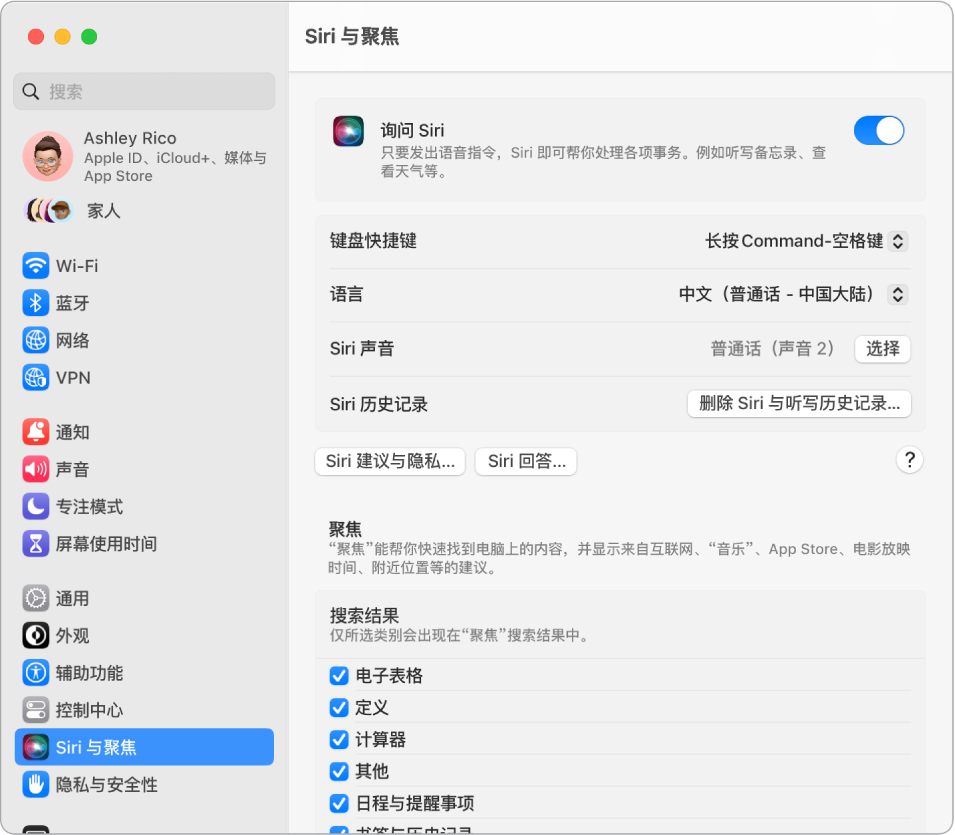
Task: Open Ashley Rico Apple ID account
Action: [x=144, y=156]
